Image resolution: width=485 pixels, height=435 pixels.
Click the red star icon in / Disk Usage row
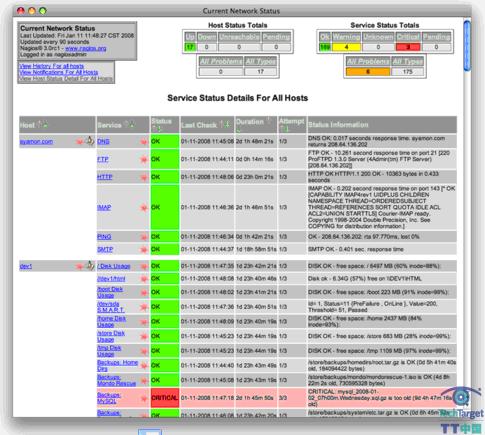click(144, 266)
